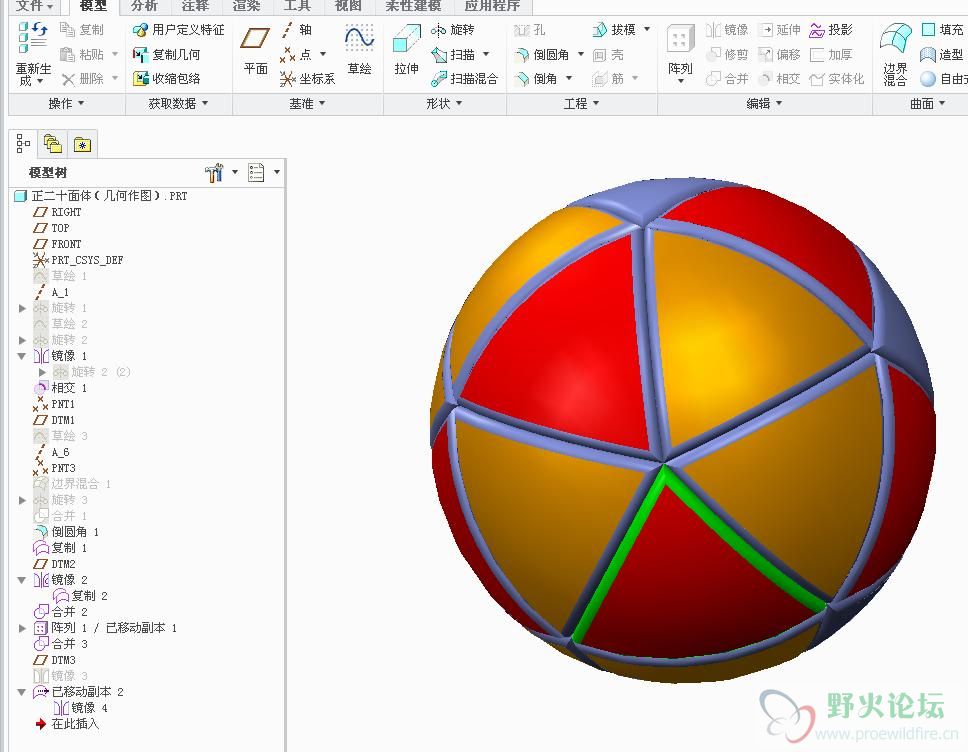Viewport: 968px width, 752px height.
Task: Select the 轴 (Axis) tool
Action: tap(296, 30)
